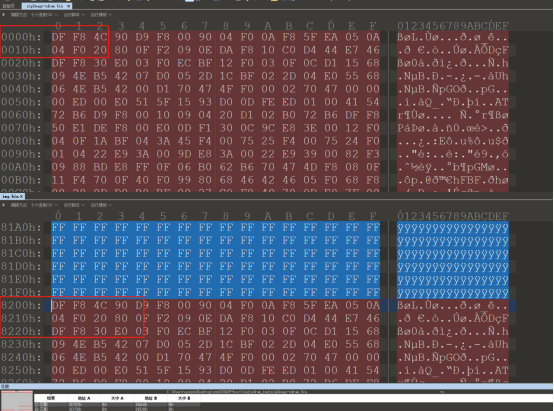Click the small arrow icon before upper pane's edit mode

(x=4, y=15)
